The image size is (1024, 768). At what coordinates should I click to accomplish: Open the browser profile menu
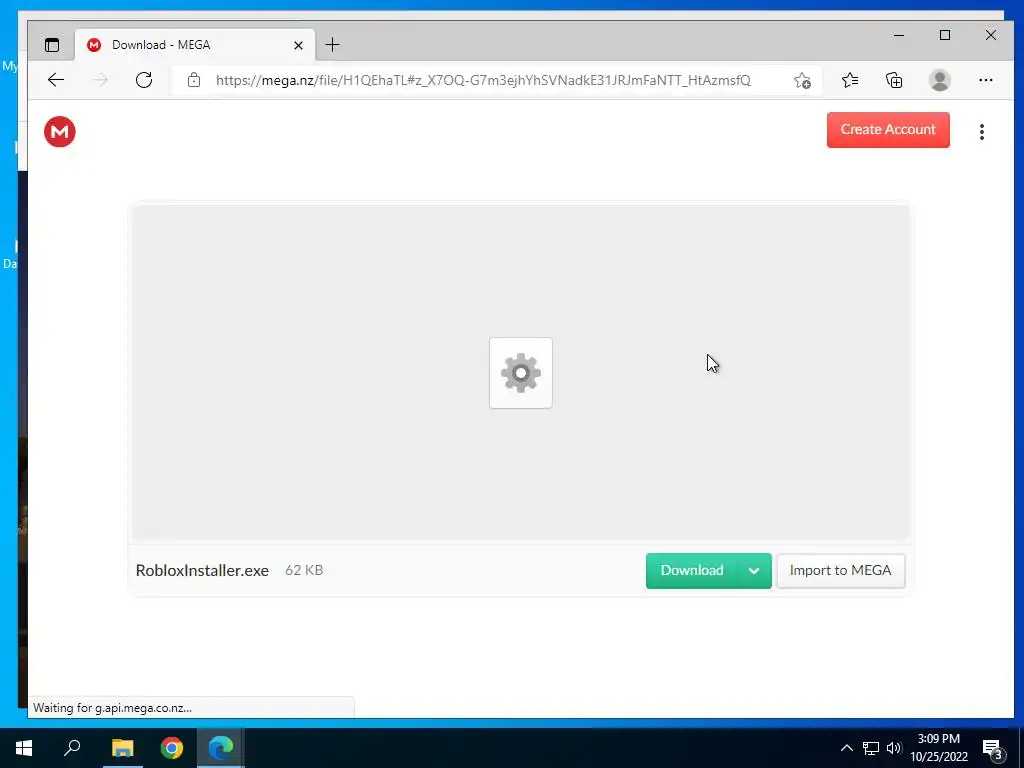[940, 80]
